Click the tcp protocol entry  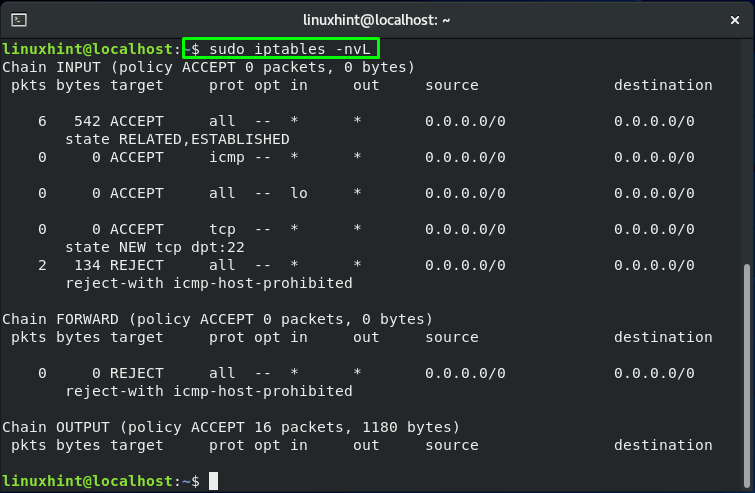pos(222,229)
